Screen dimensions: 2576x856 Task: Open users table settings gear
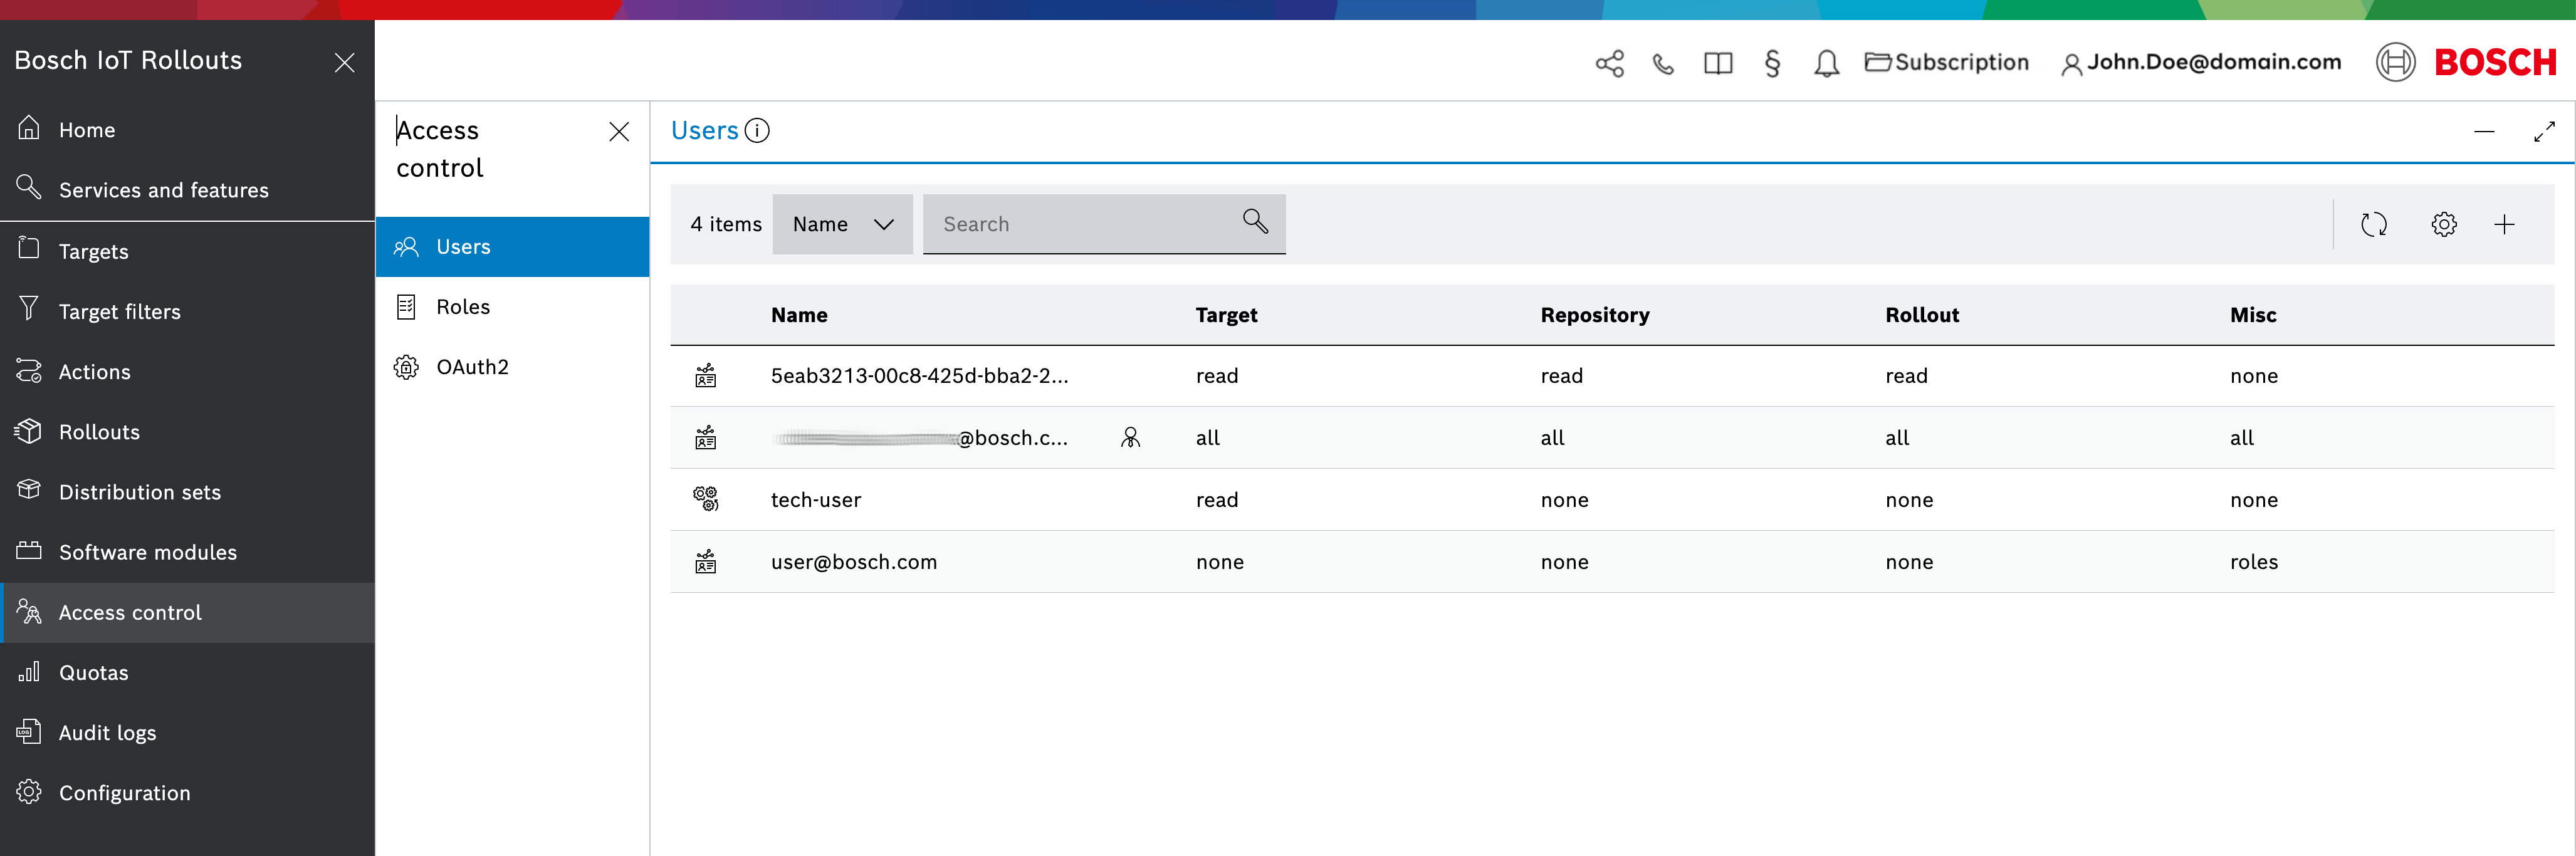2444,225
